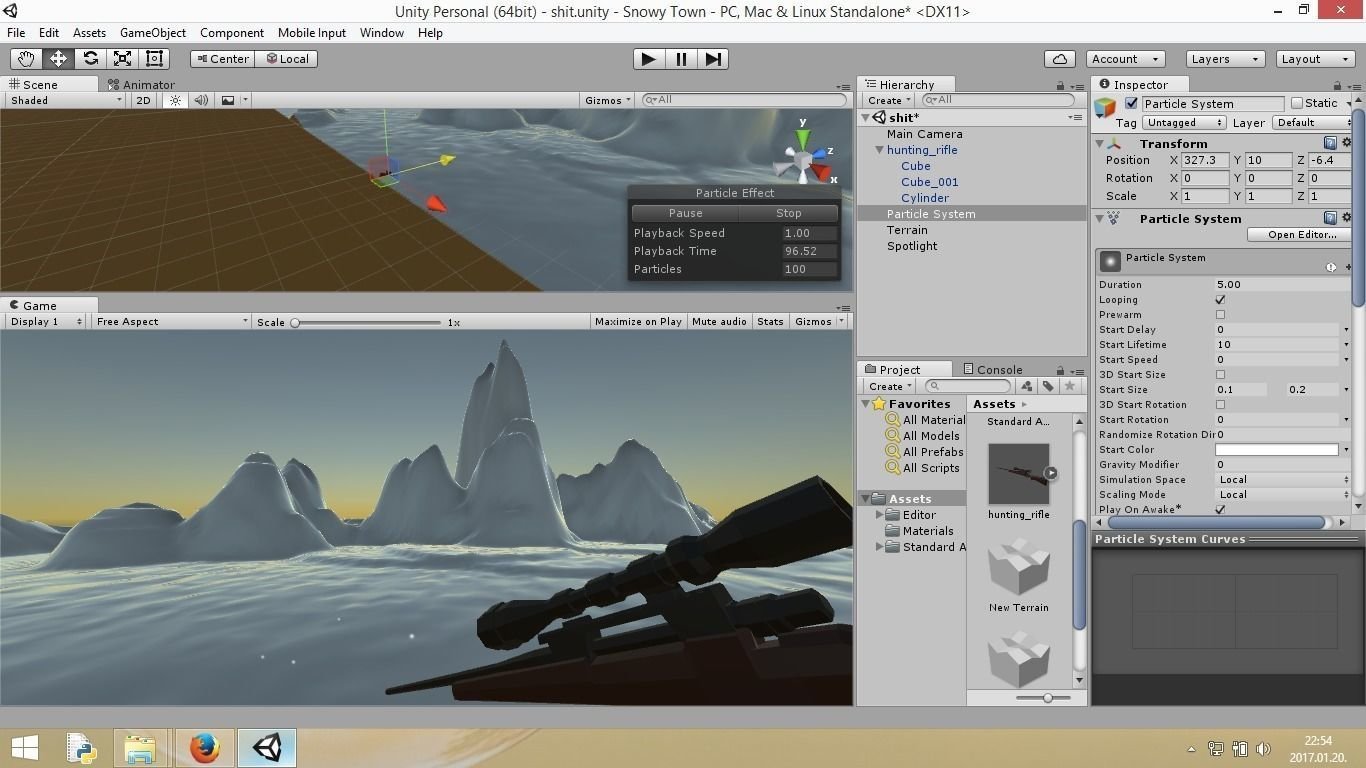Screen dimensions: 1366x768
Task: Toggle 2D scene view mode
Action: click(x=143, y=100)
